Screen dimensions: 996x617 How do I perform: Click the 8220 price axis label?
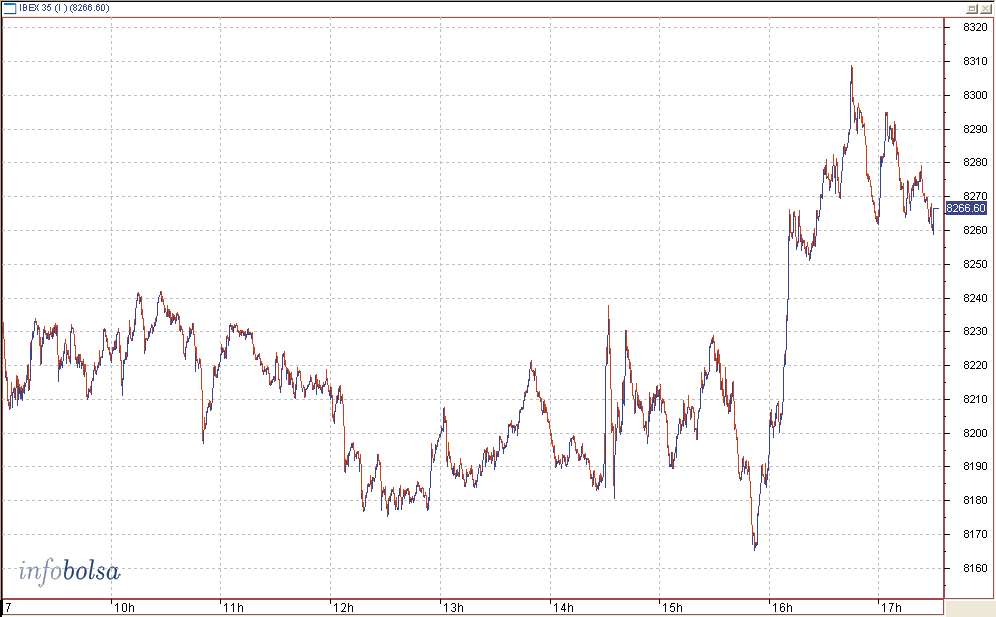[x=975, y=365]
